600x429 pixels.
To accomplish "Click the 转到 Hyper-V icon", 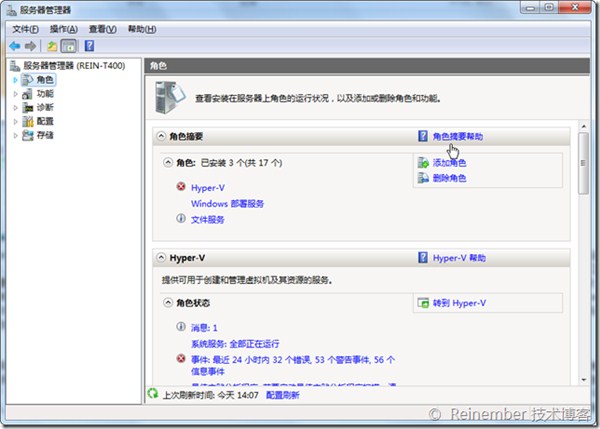I will click(423, 302).
